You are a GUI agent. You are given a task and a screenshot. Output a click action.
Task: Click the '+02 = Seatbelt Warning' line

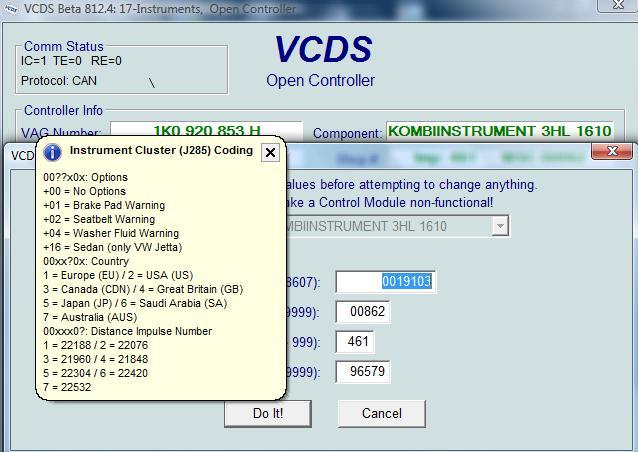click(x=99, y=219)
